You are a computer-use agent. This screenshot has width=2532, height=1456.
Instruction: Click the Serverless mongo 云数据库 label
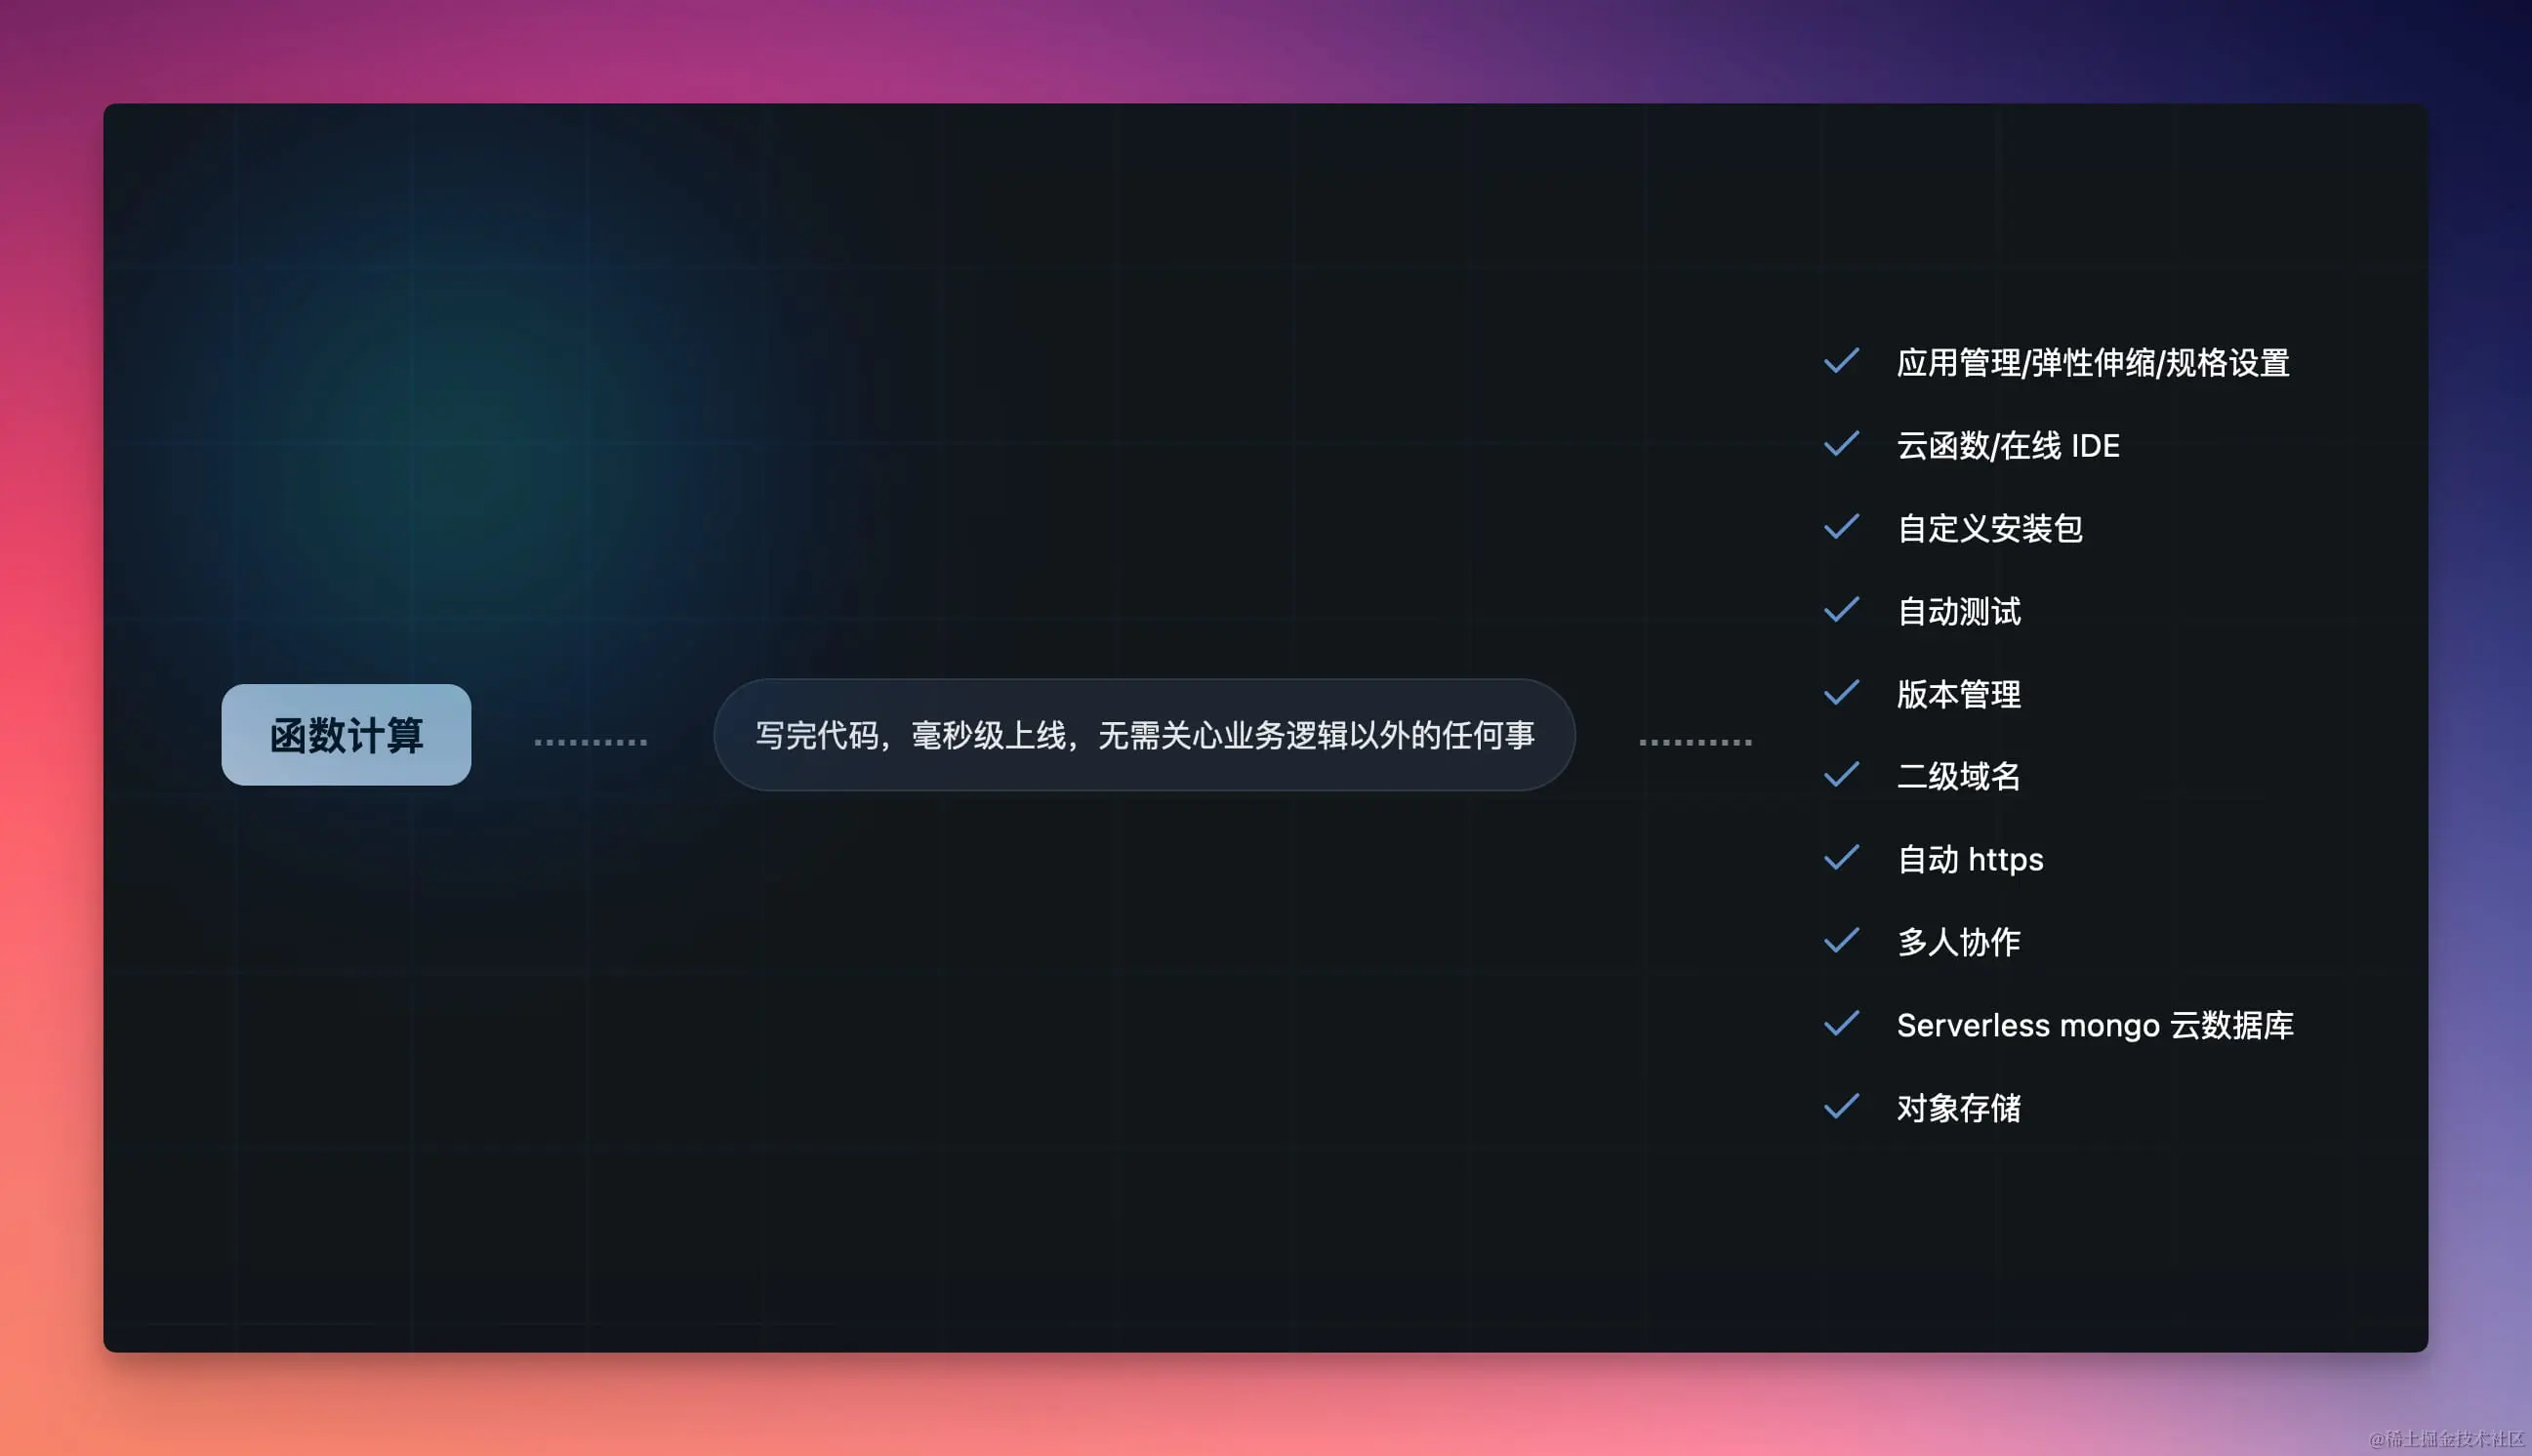(2094, 1026)
